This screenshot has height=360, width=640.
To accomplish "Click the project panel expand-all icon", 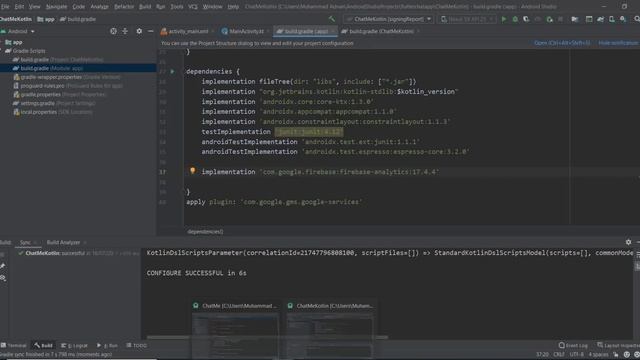I will (125, 31).
